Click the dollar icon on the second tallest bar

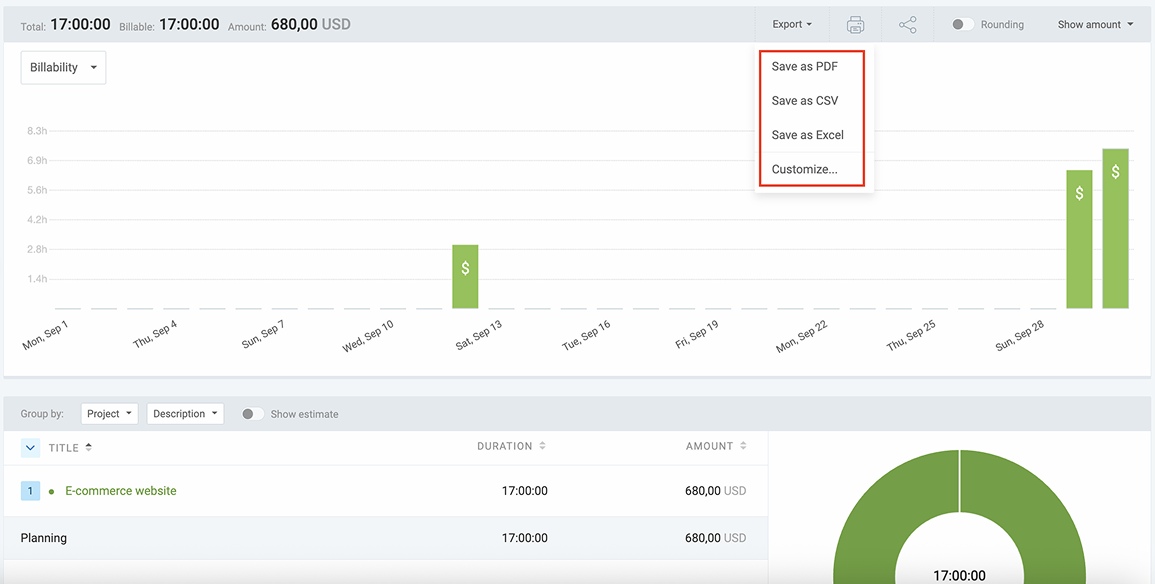(1079, 192)
